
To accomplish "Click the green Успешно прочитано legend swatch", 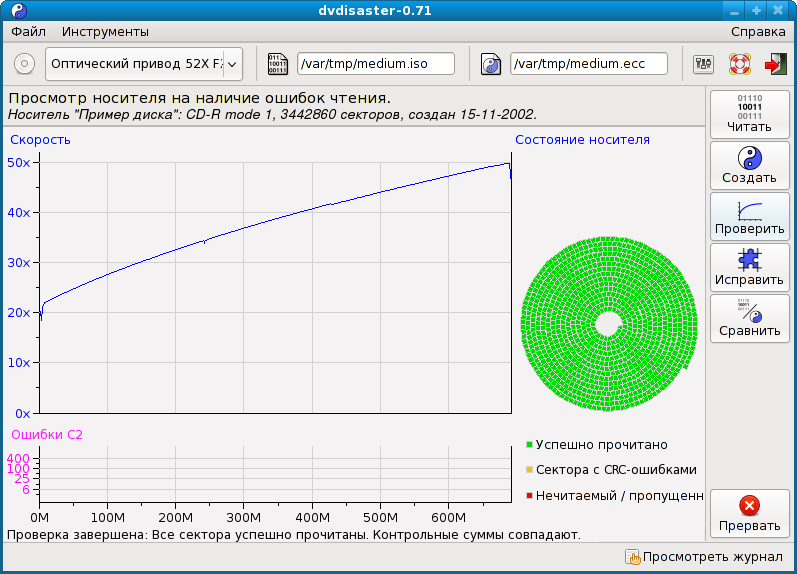I will 529,445.
